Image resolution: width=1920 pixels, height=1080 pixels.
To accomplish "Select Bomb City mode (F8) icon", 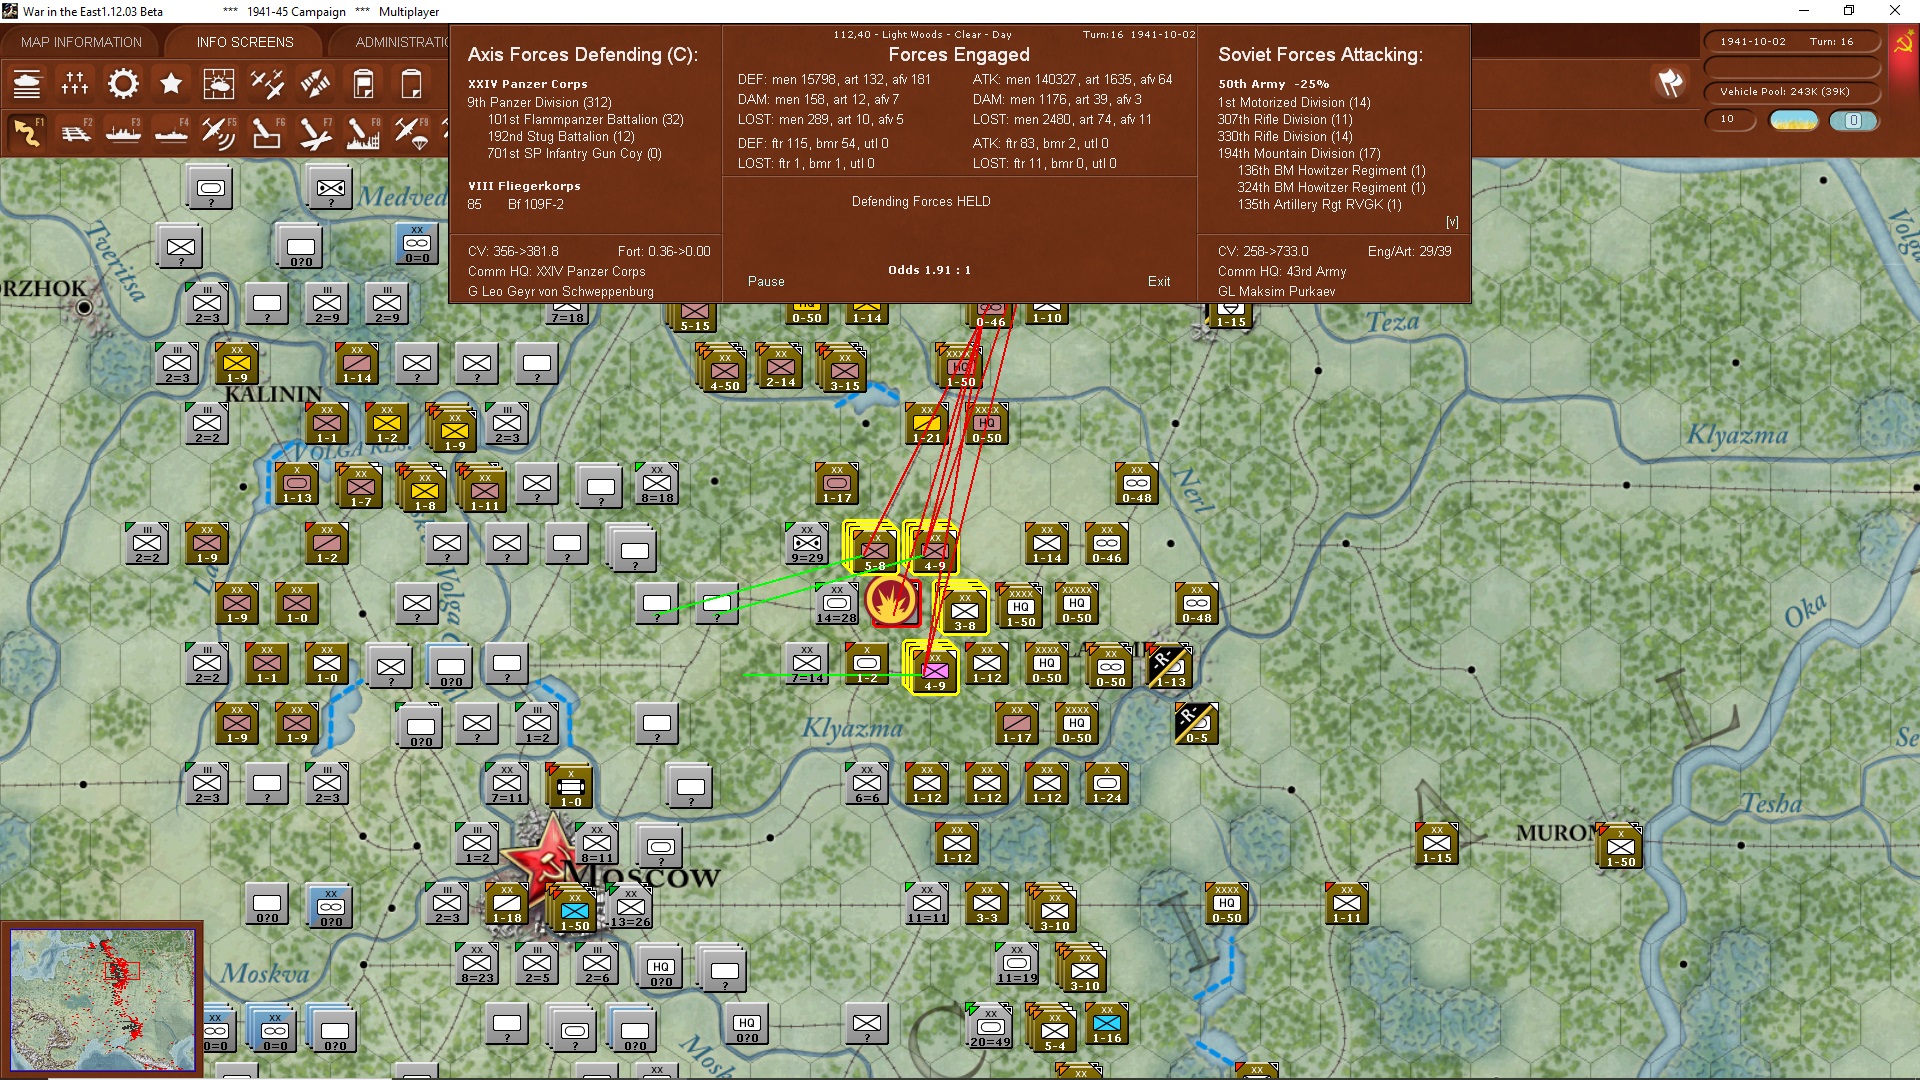I will tap(363, 132).
